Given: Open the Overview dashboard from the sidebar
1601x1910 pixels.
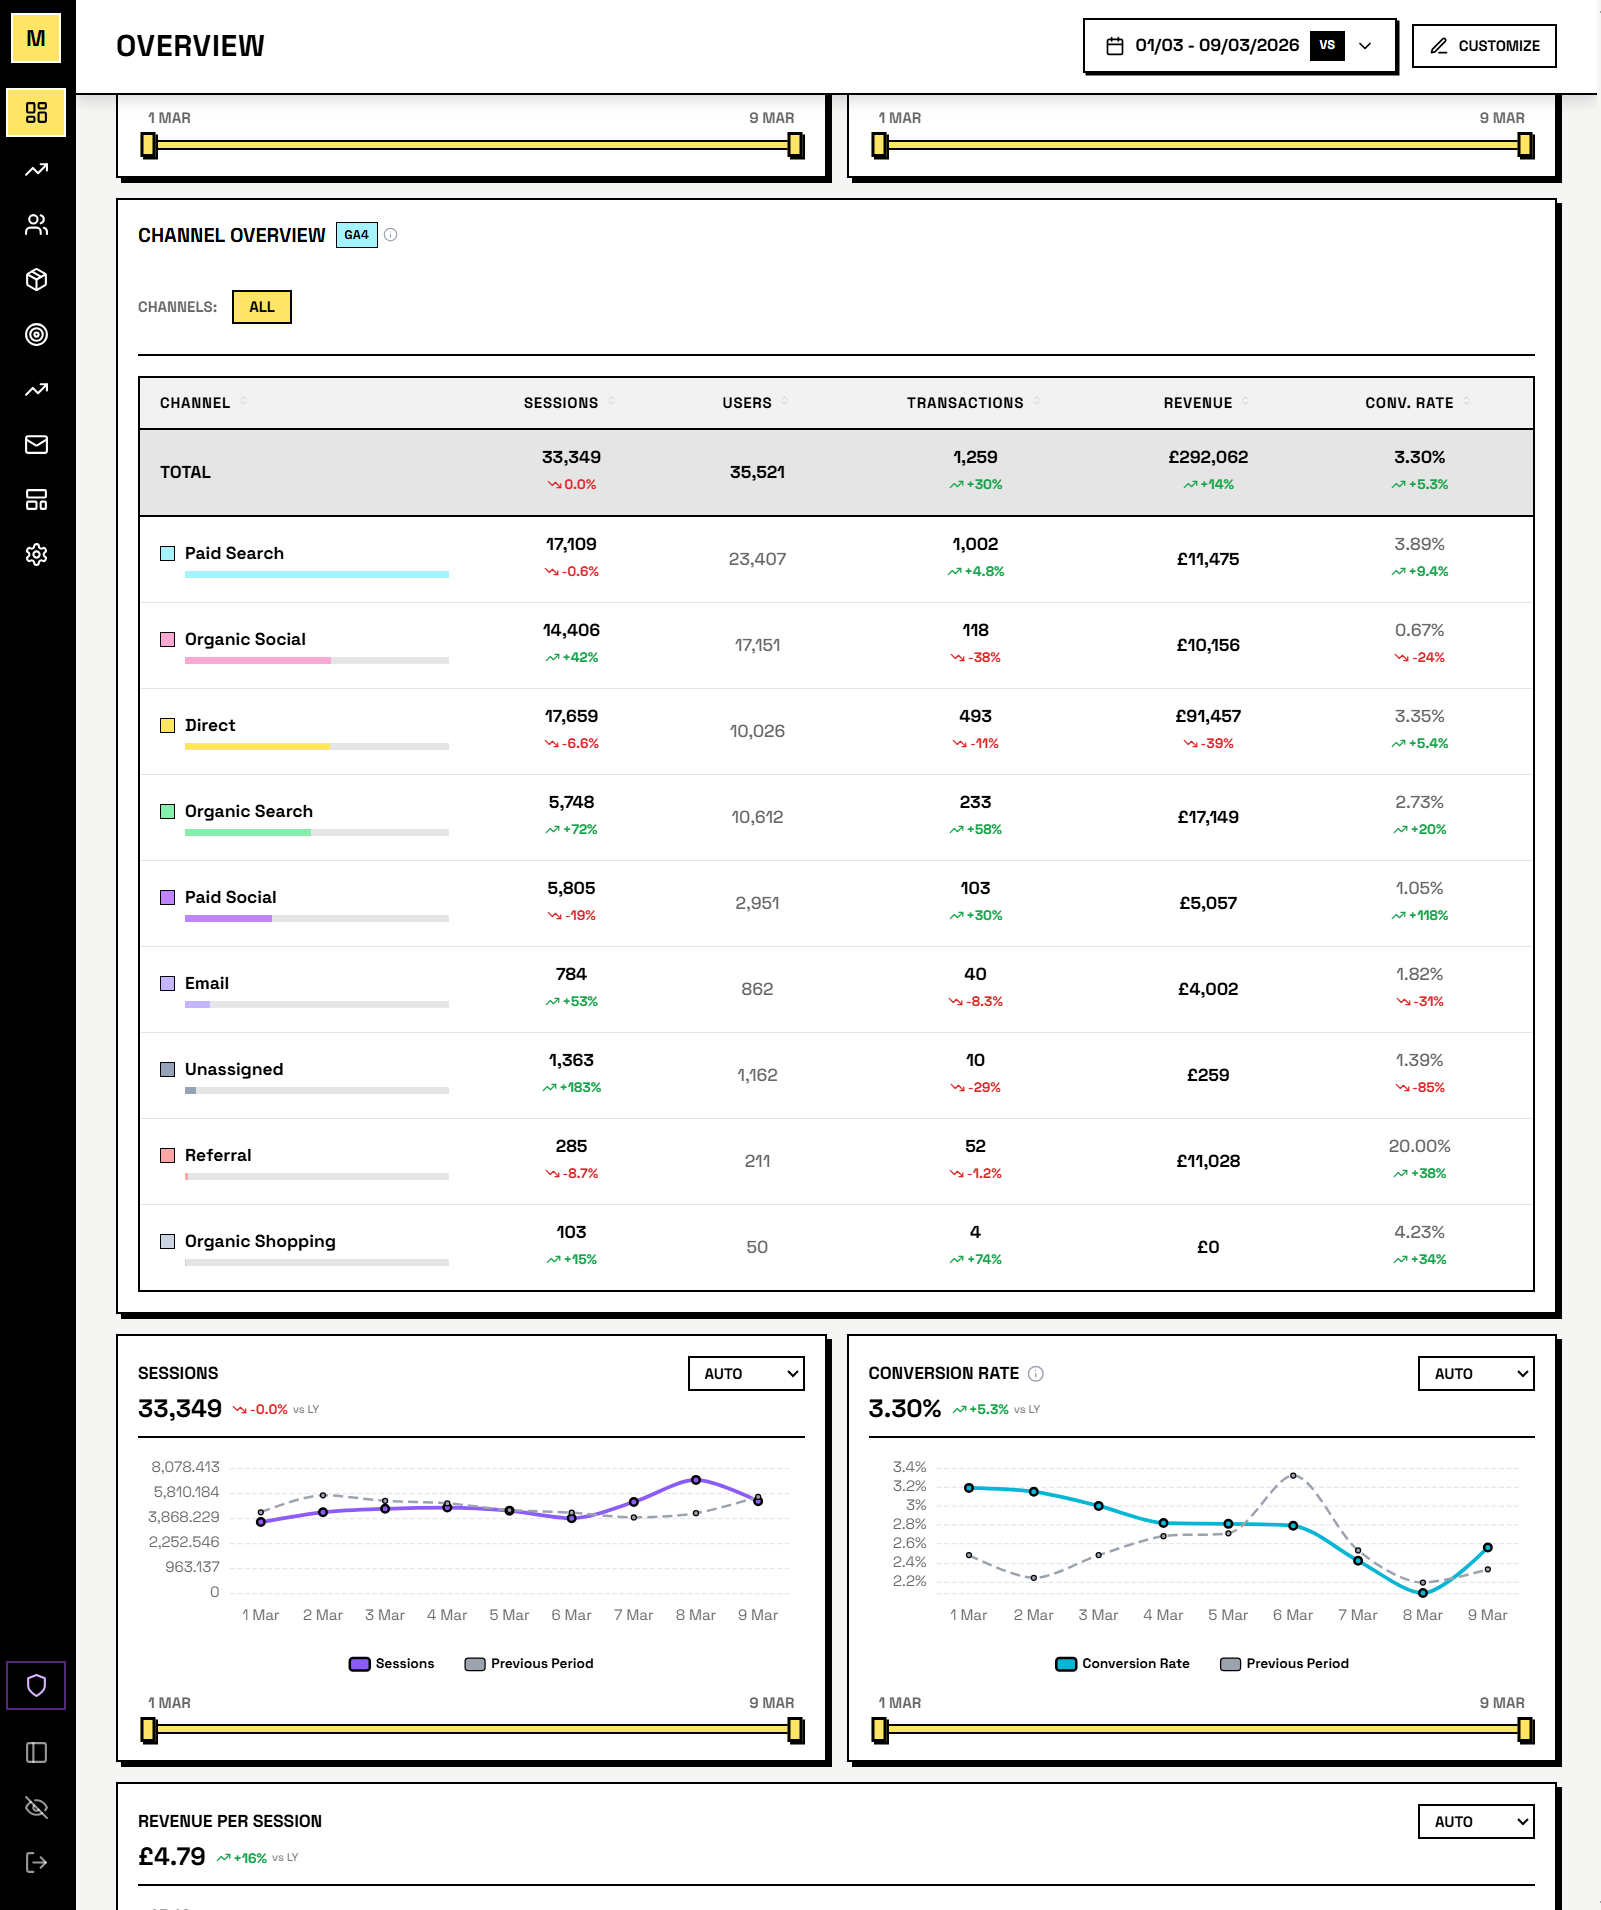Looking at the screenshot, I should coord(36,112).
